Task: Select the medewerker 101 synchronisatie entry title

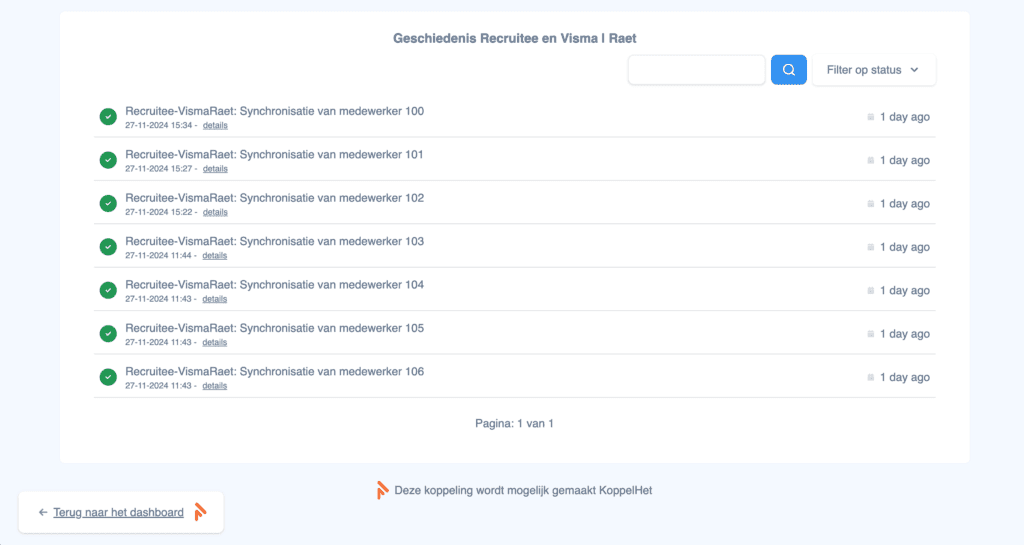Action: click(x=274, y=154)
